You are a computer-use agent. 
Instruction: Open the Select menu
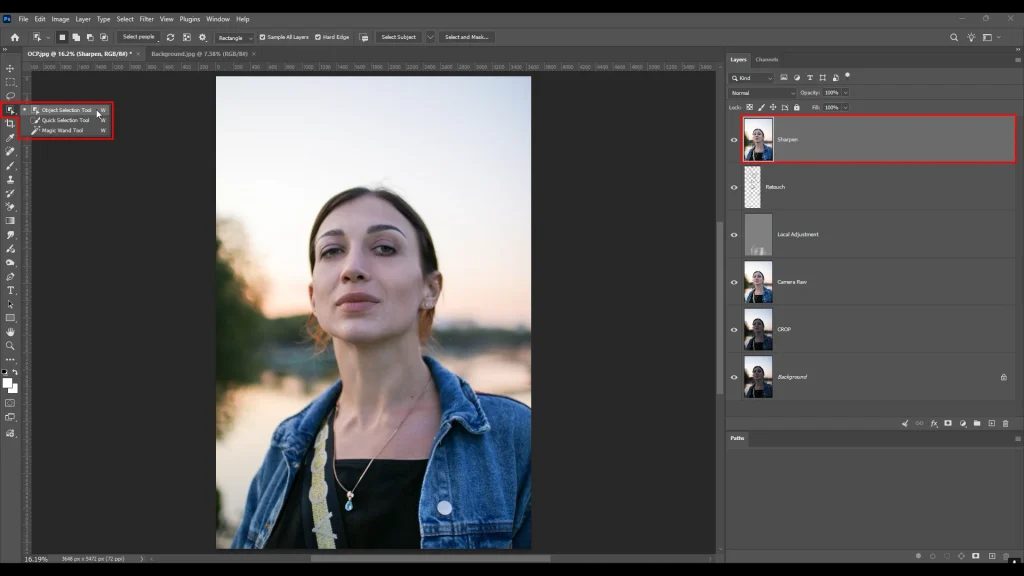coord(125,19)
